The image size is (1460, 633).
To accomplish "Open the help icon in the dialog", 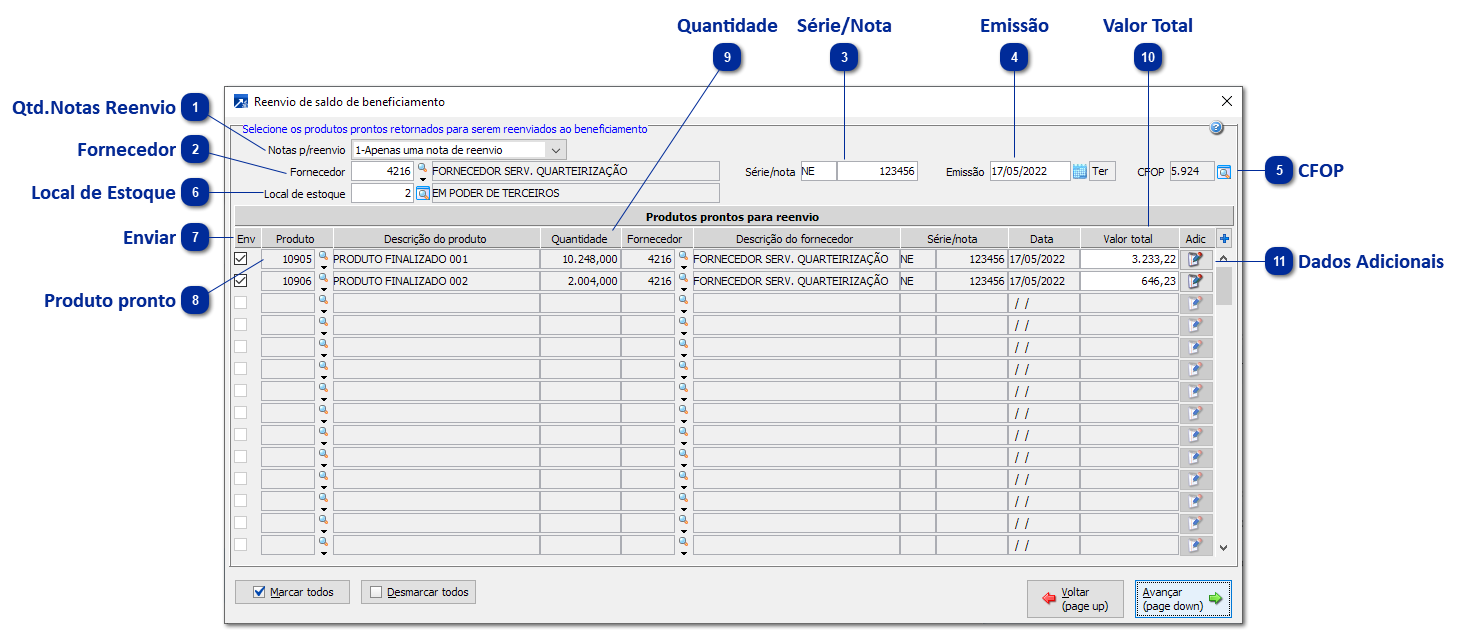I will 1217,128.
